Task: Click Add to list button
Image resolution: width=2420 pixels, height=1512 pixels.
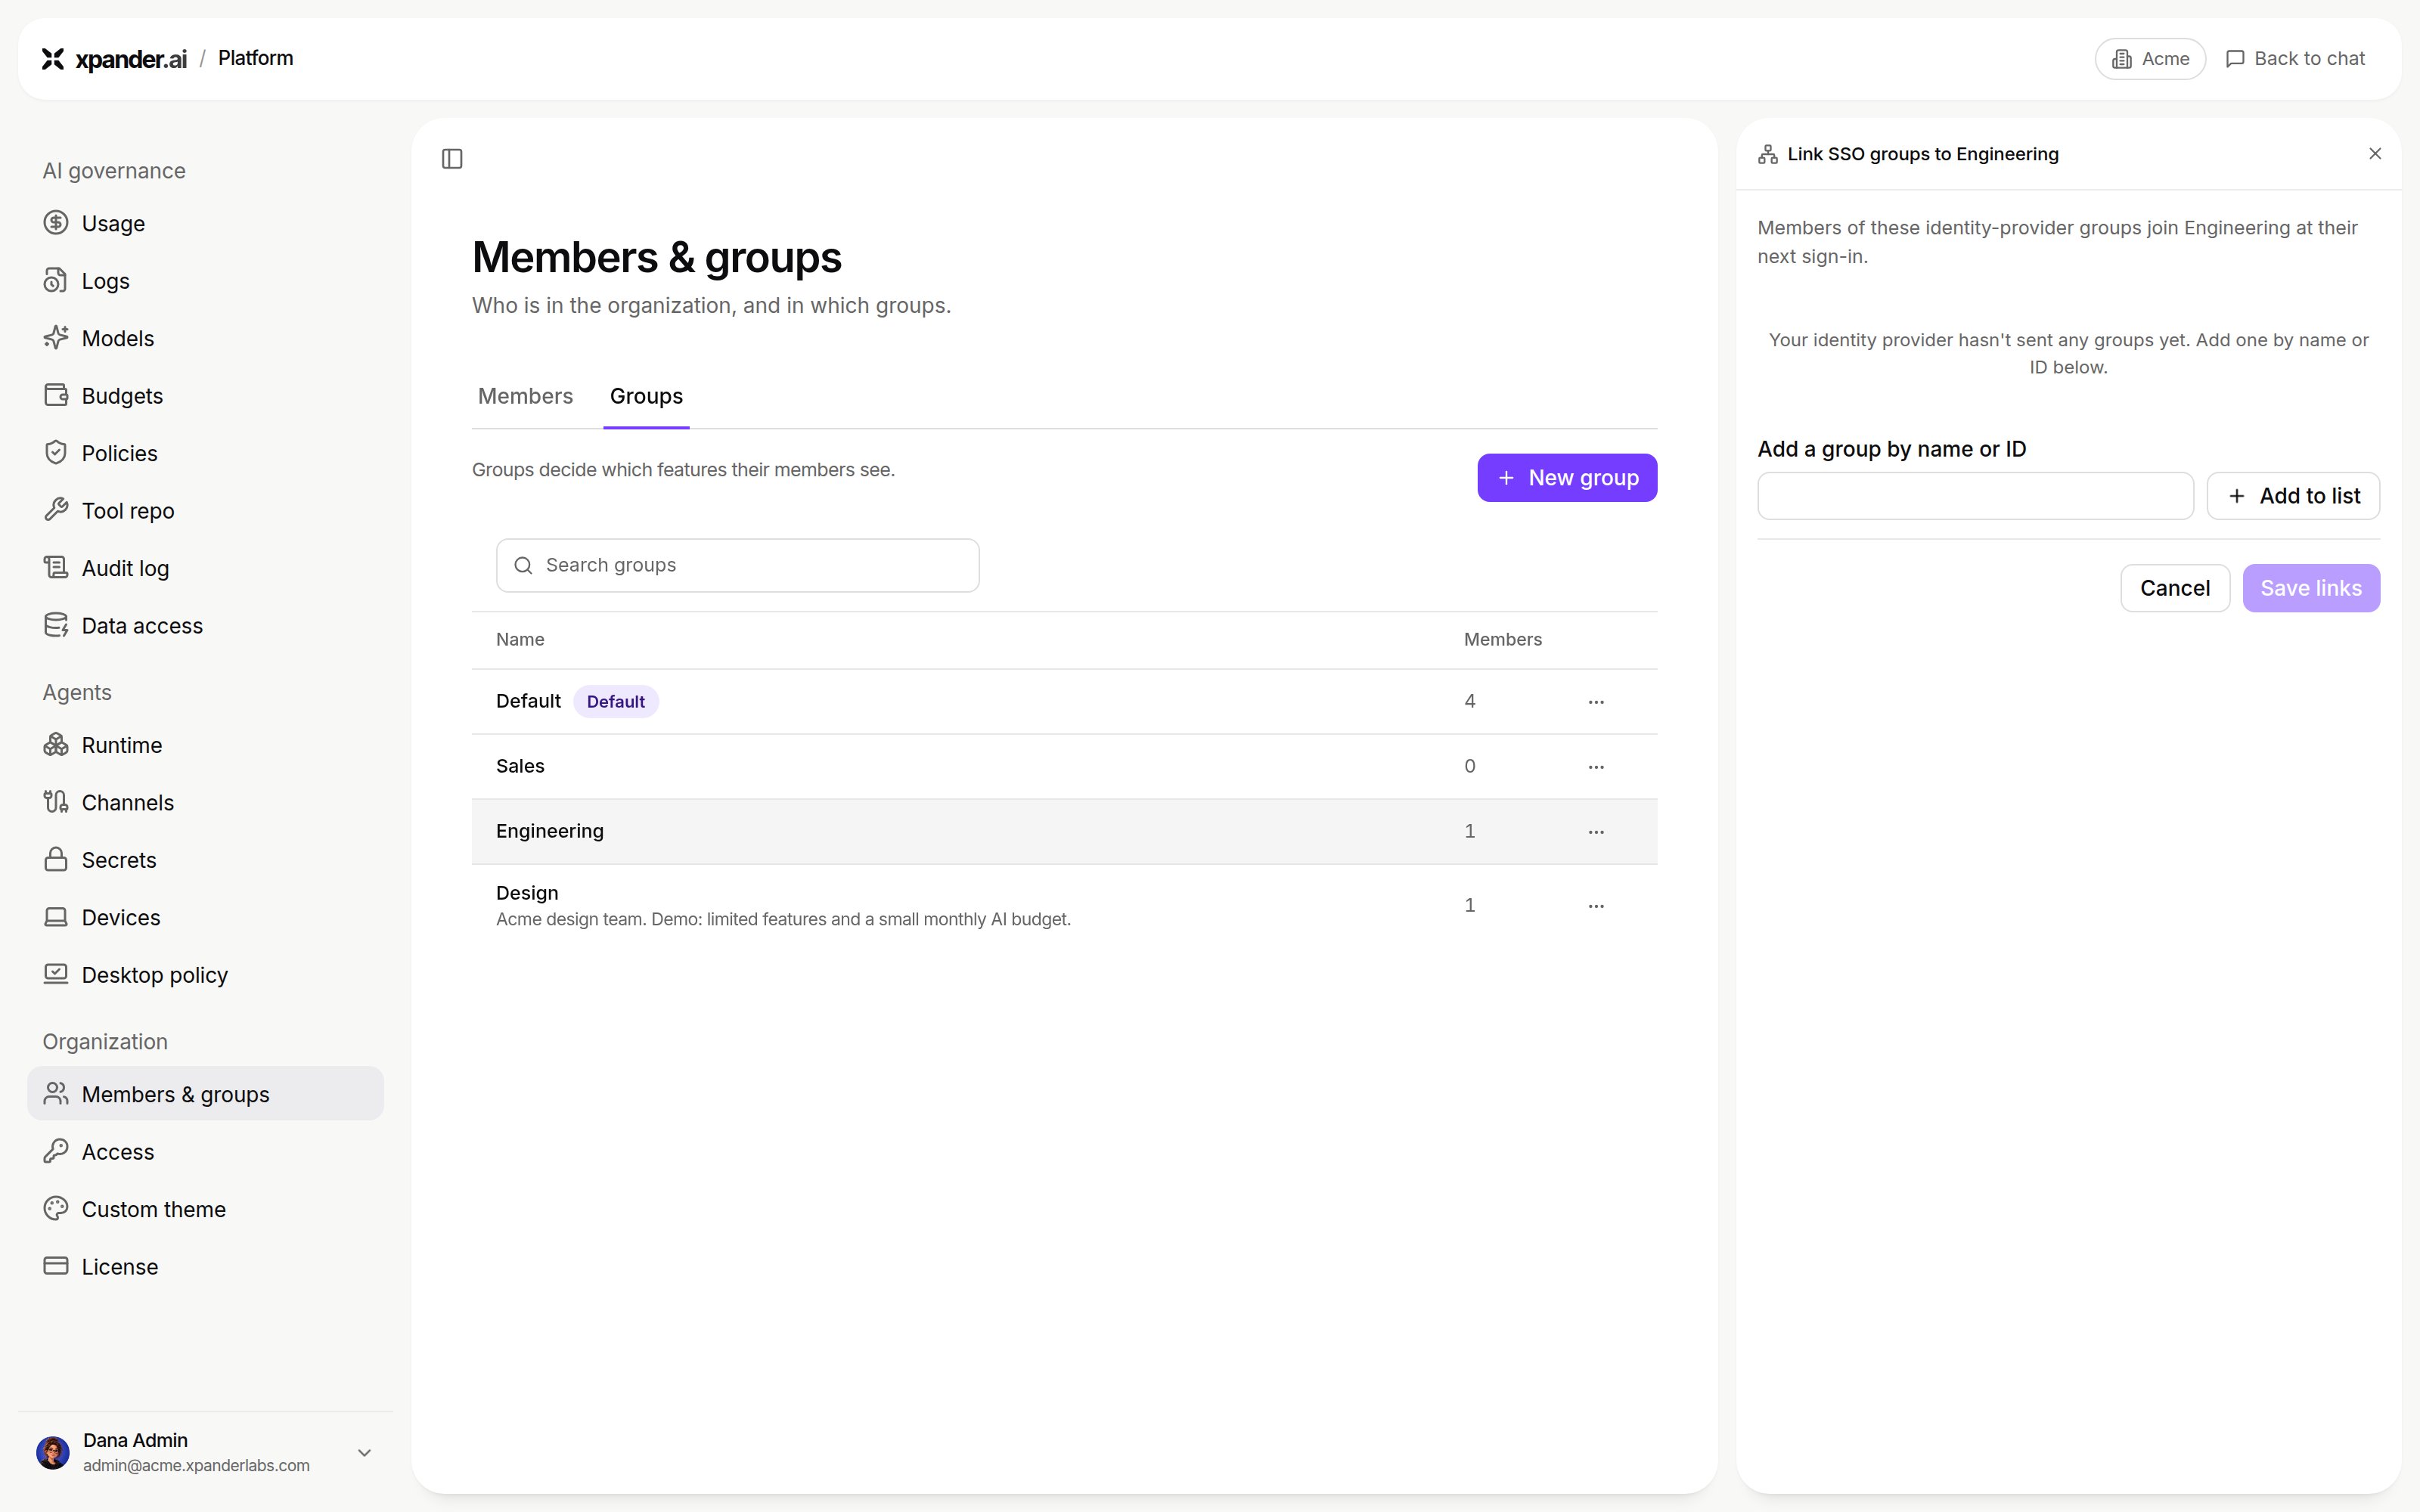Action: [2293, 496]
